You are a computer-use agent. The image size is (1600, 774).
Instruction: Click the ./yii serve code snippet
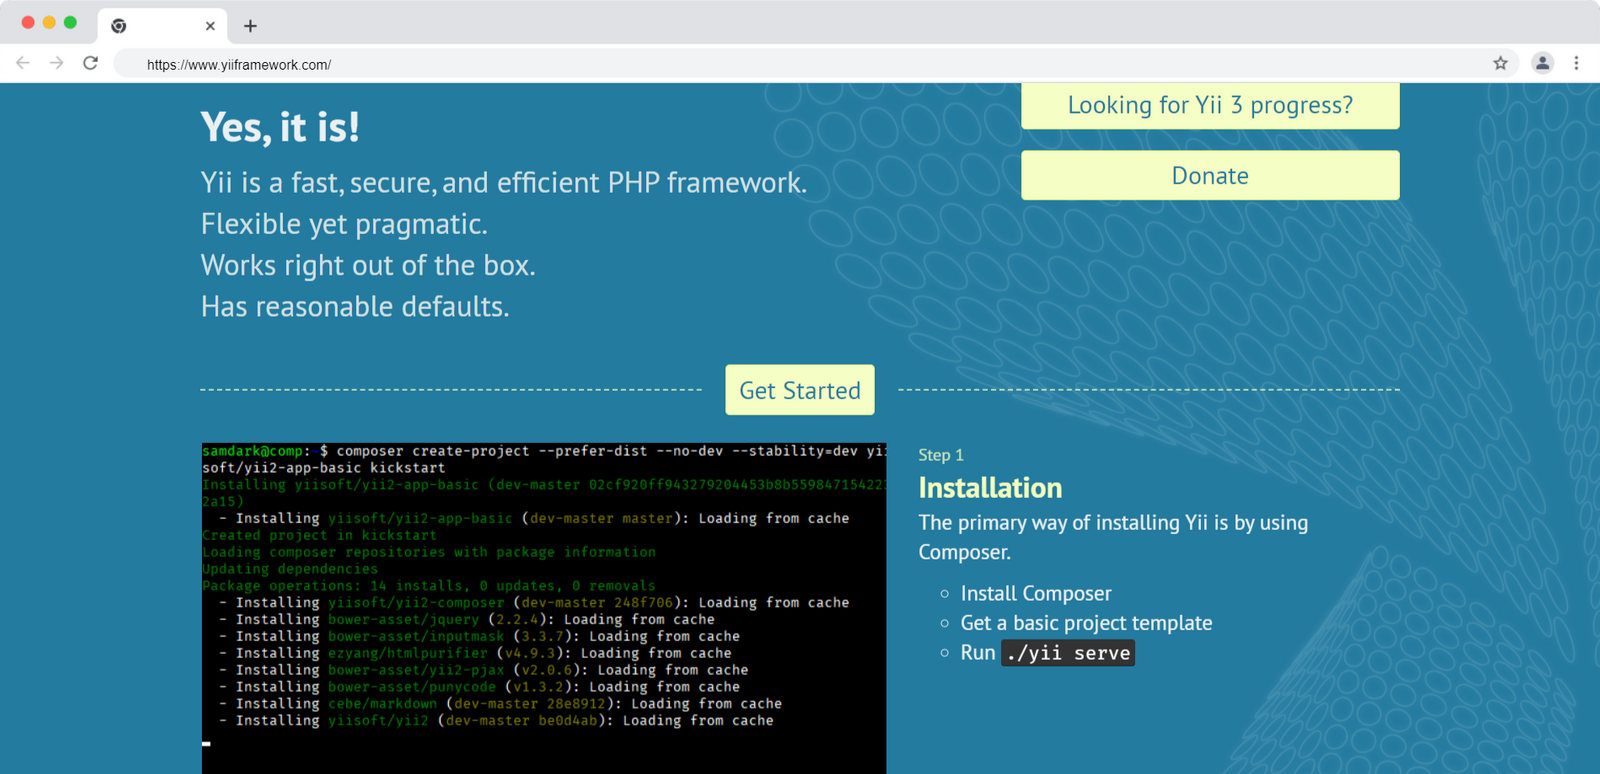(x=1068, y=653)
